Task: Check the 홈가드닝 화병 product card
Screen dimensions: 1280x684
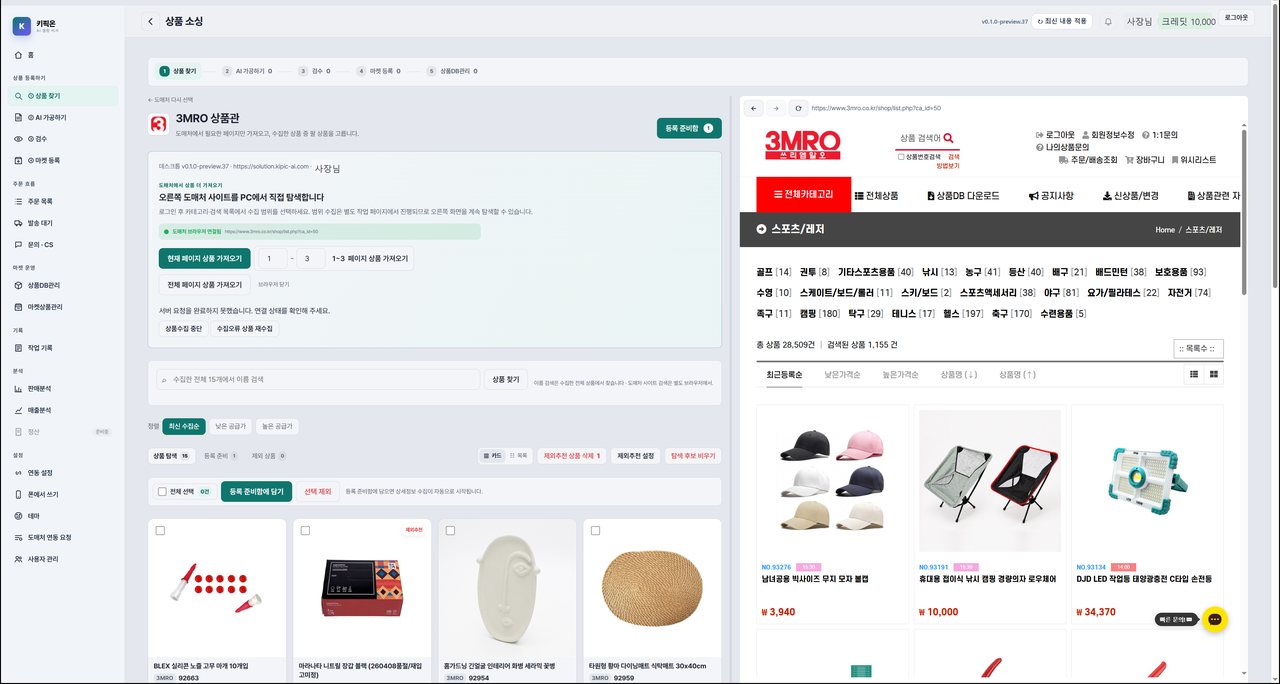Action: click(450, 531)
